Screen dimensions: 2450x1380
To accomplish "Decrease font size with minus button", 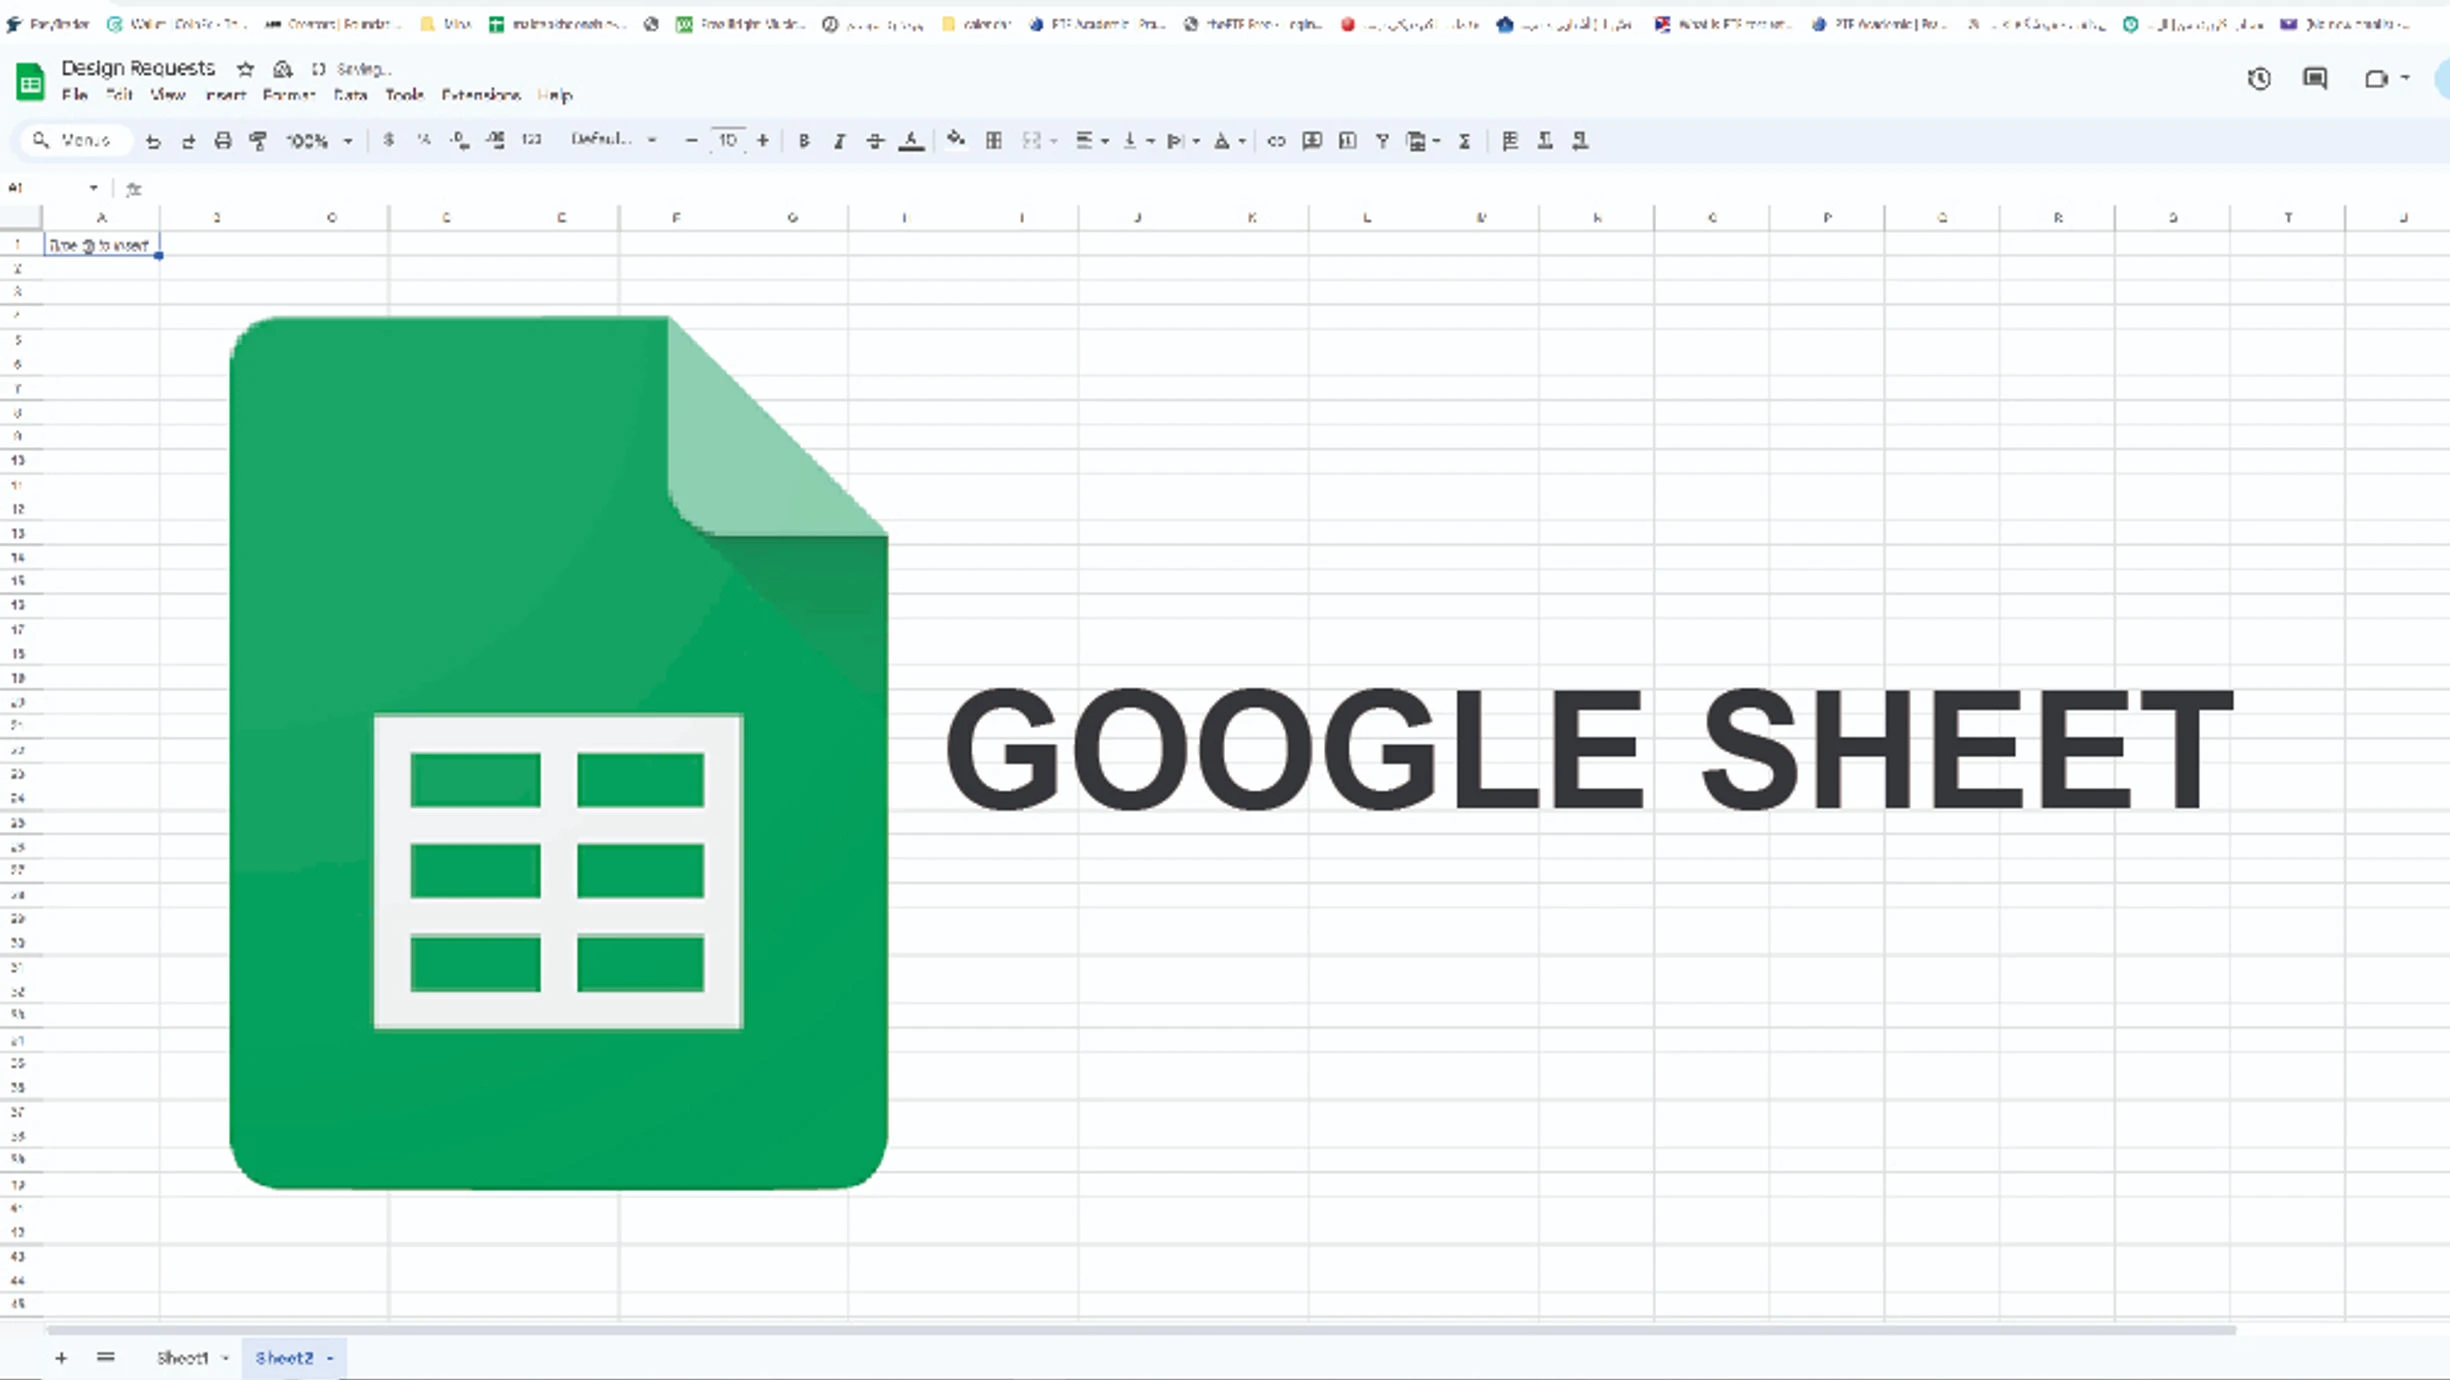I will pyautogui.click(x=691, y=141).
